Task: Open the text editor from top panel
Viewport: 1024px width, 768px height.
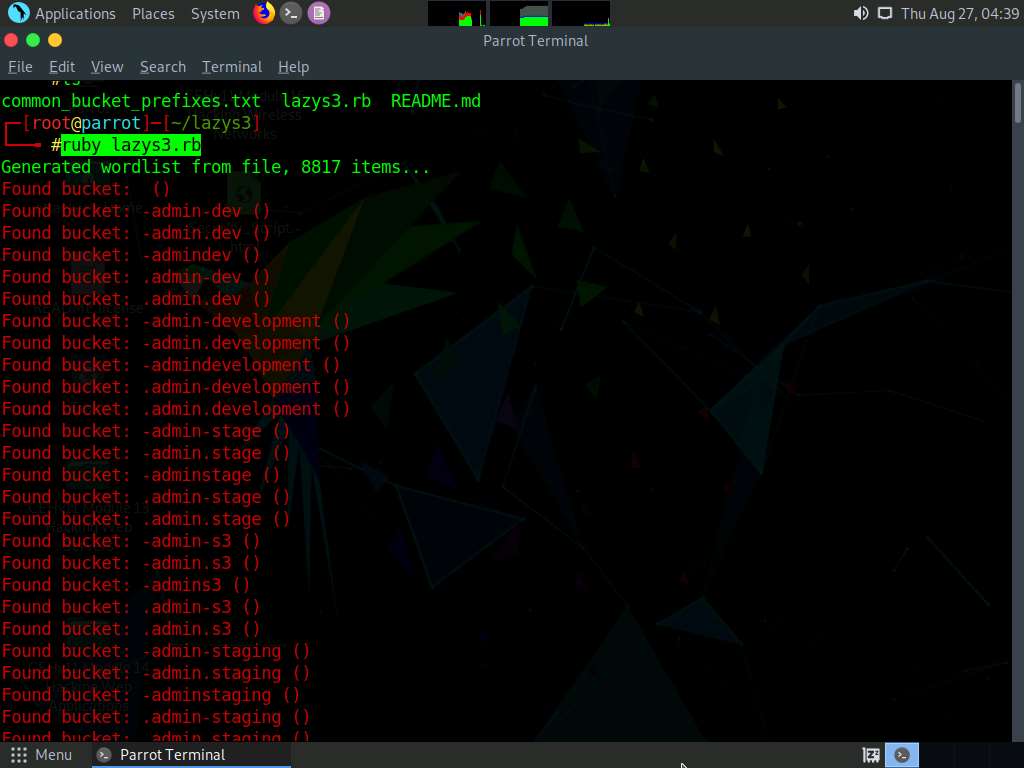Action: pyautogui.click(x=319, y=13)
